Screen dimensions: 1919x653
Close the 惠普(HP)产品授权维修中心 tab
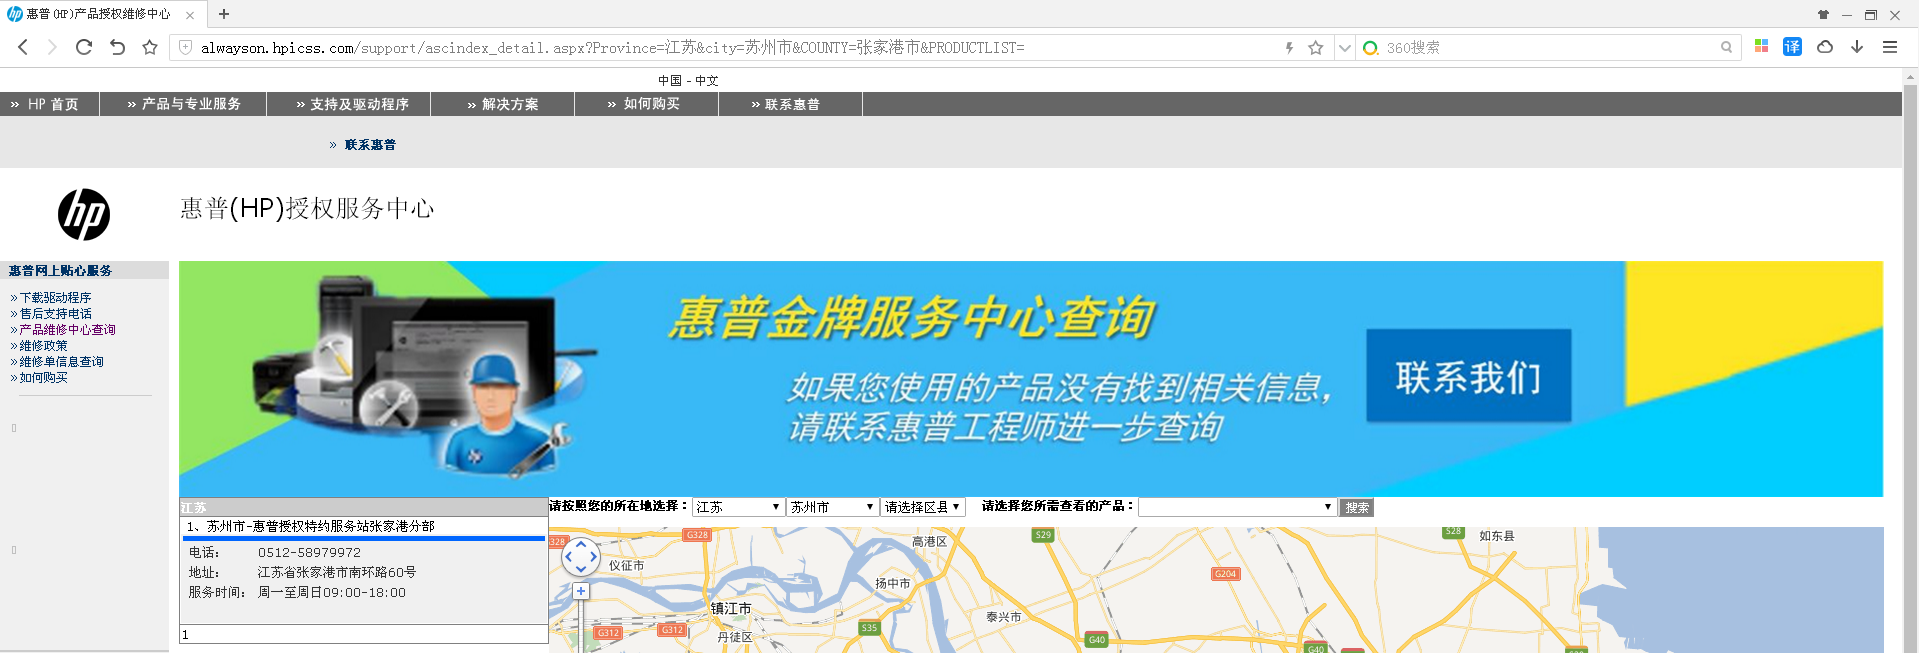click(x=190, y=15)
